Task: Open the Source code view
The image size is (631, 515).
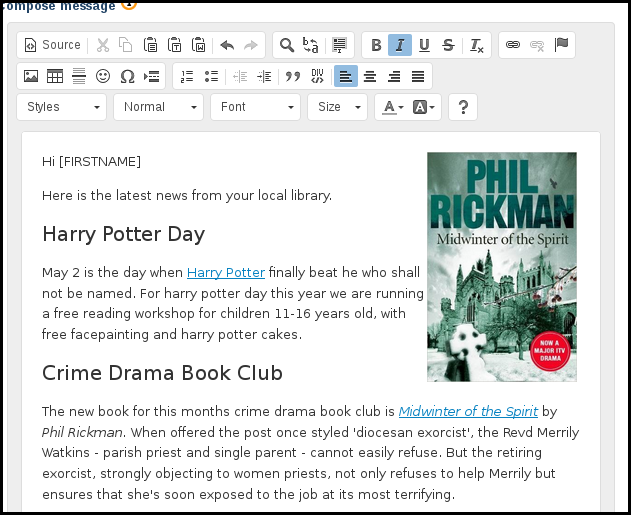Action: point(53,45)
